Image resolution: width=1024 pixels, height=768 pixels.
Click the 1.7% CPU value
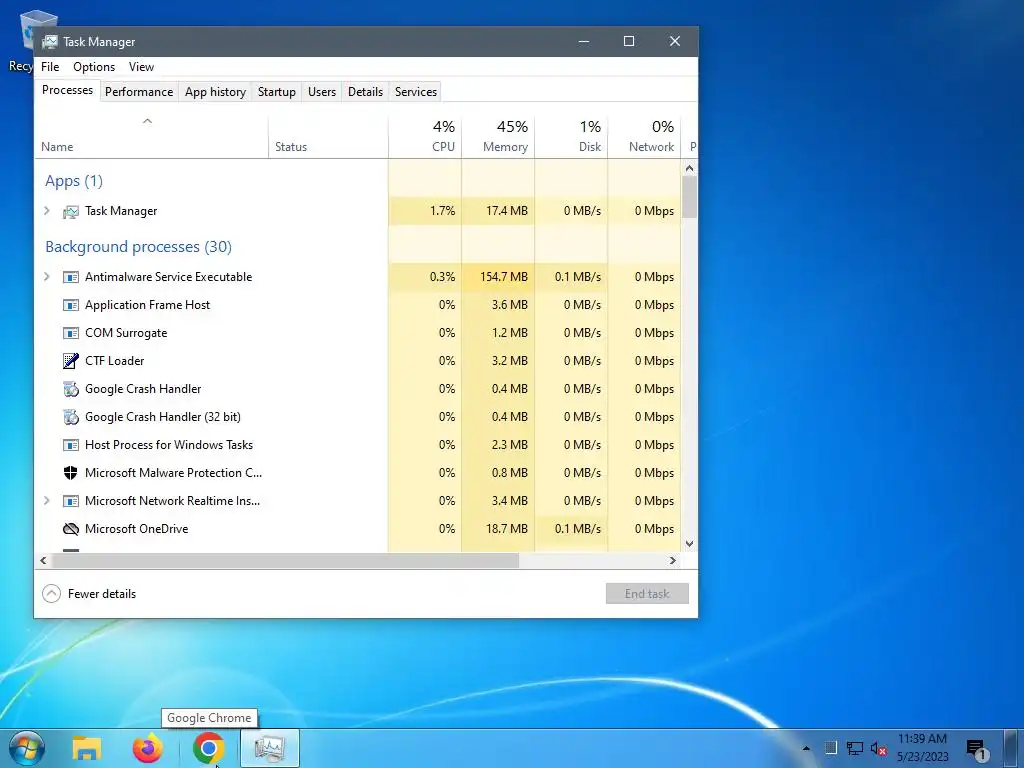pyautogui.click(x=443, y=211)
